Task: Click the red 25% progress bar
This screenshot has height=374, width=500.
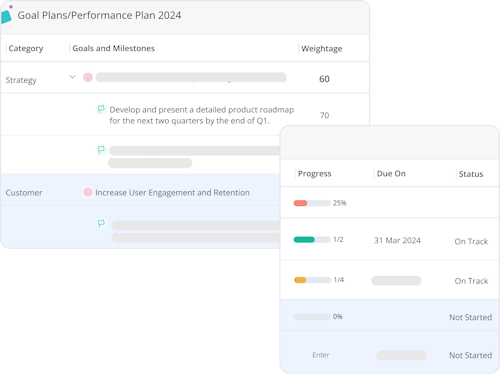Action: tap(312, 203)
